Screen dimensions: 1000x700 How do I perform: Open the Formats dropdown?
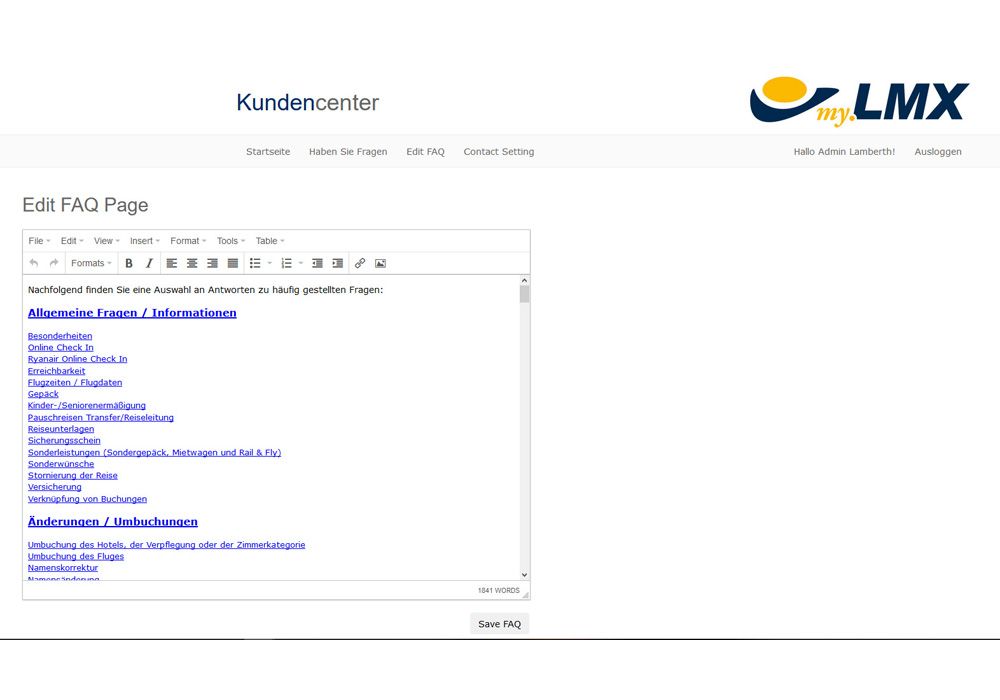coord(91,263)
